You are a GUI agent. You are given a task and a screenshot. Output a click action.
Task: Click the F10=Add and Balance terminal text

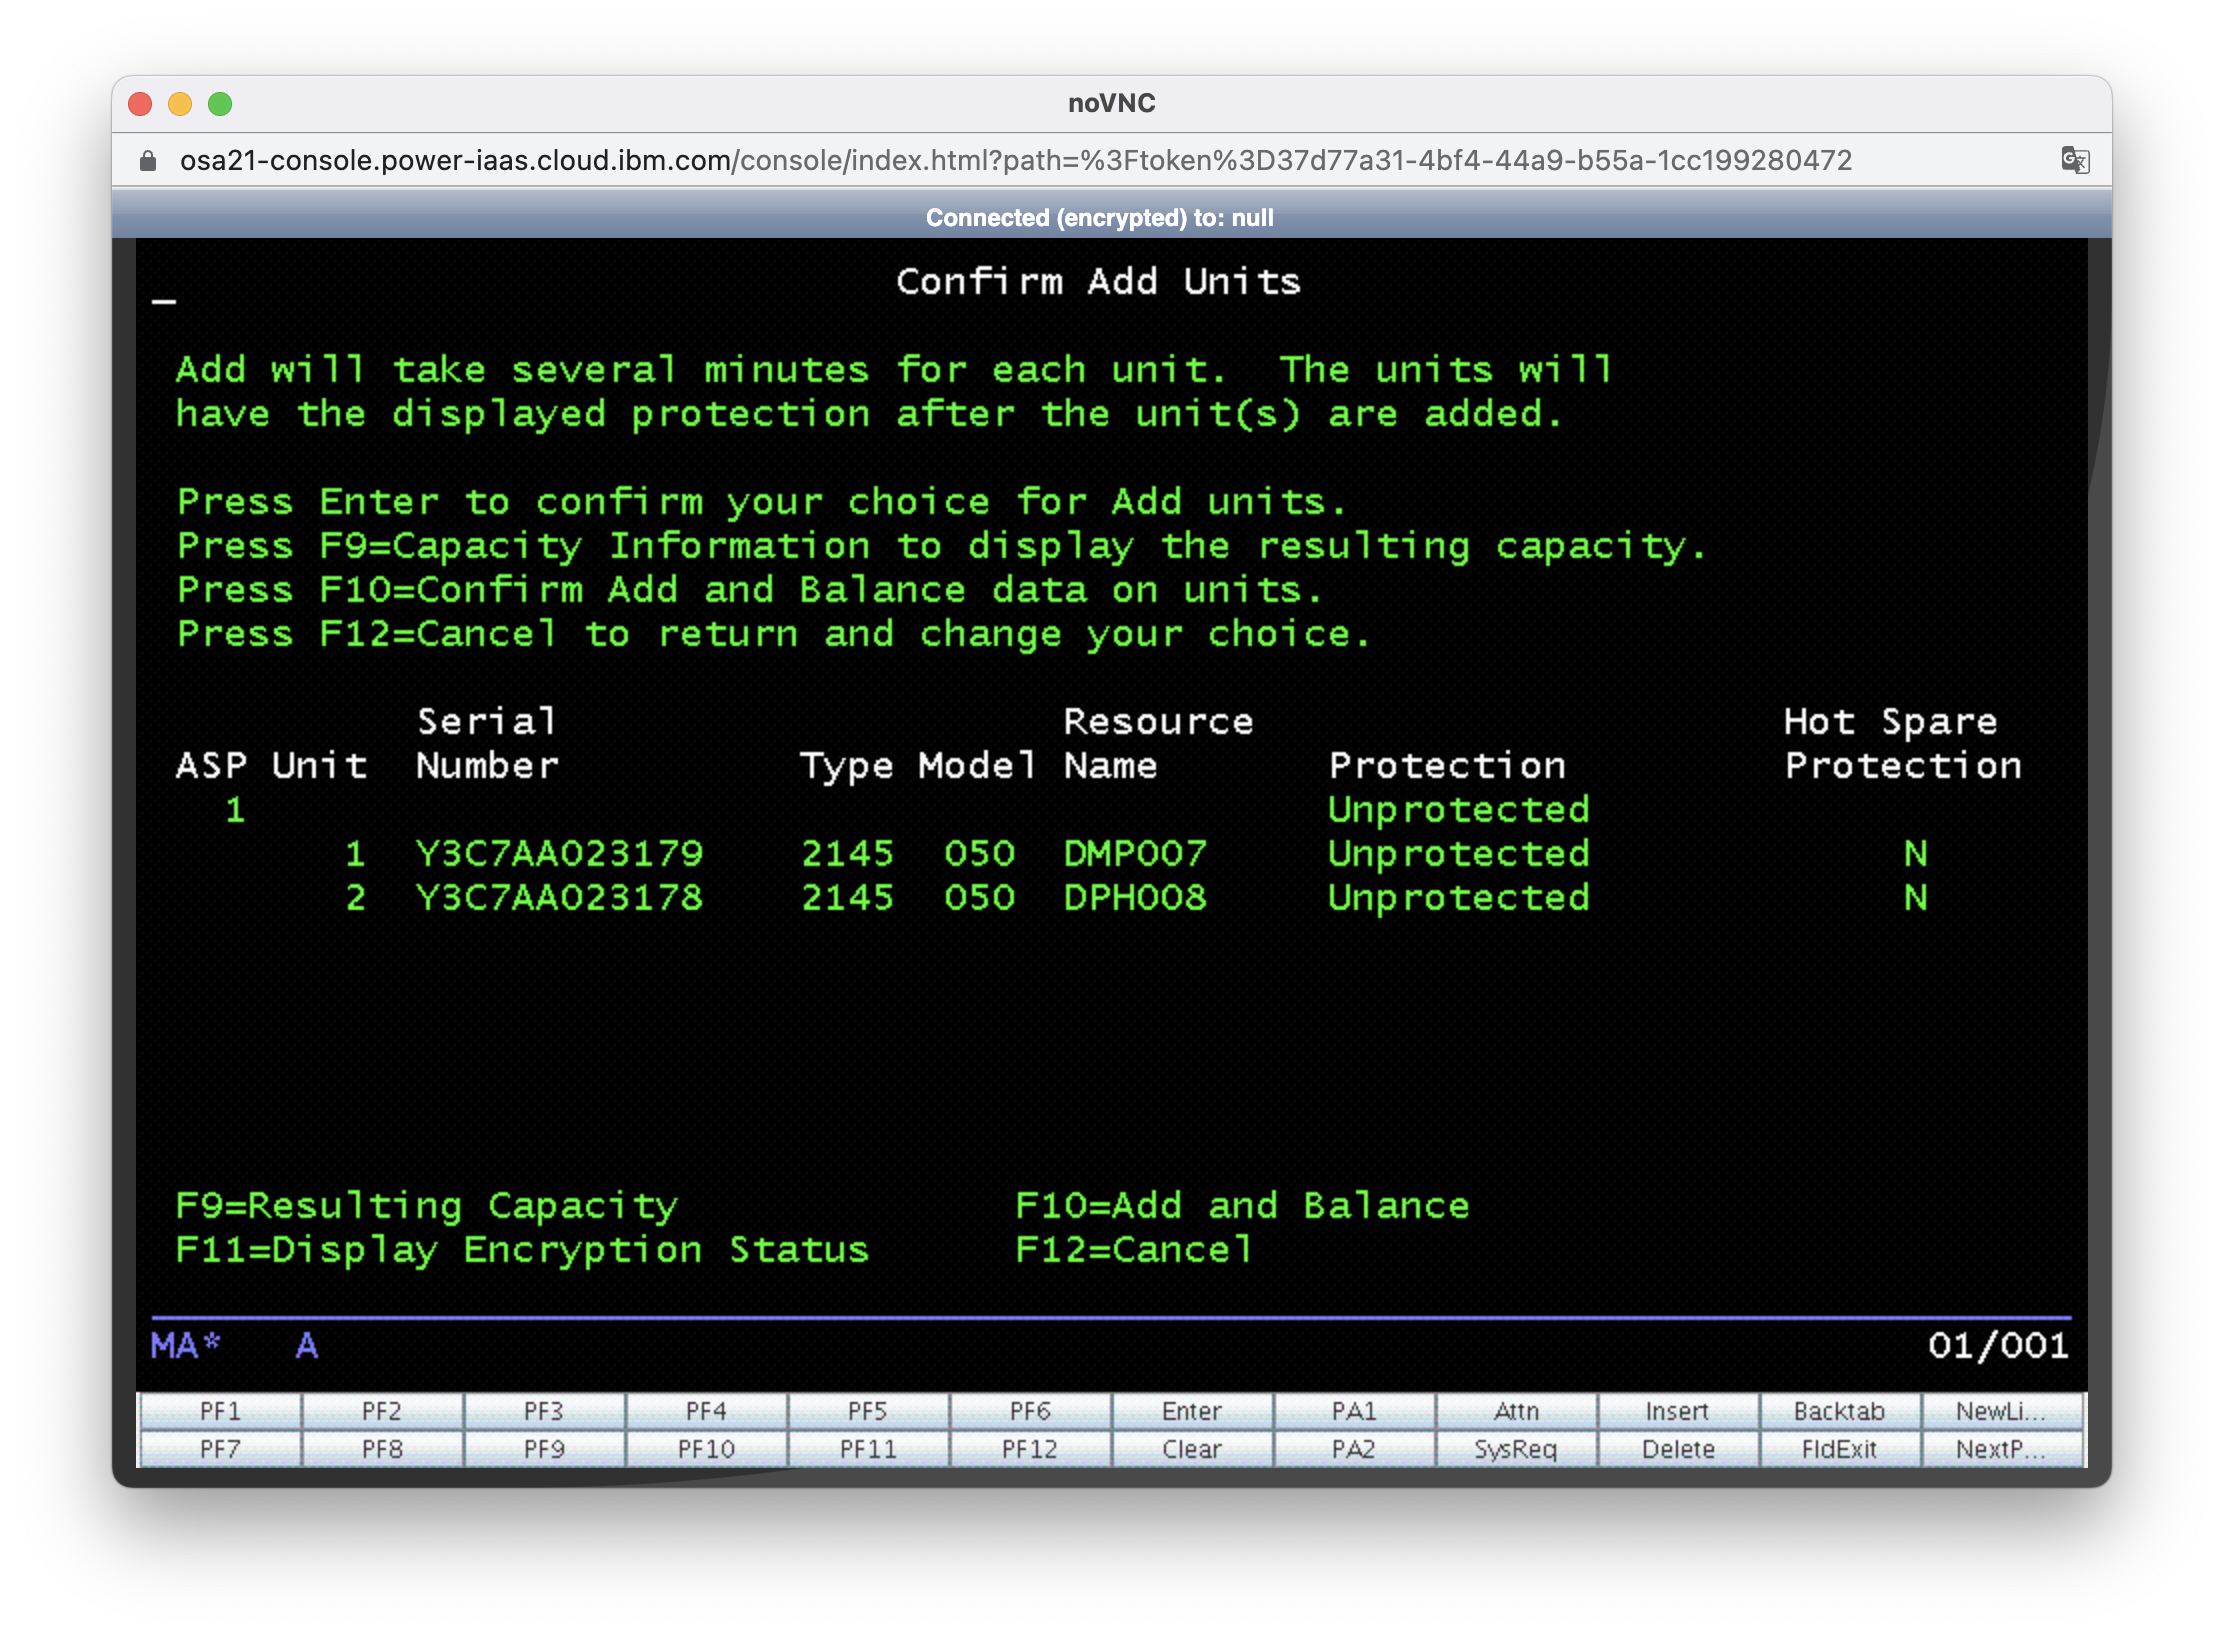click(1242, 1206)
